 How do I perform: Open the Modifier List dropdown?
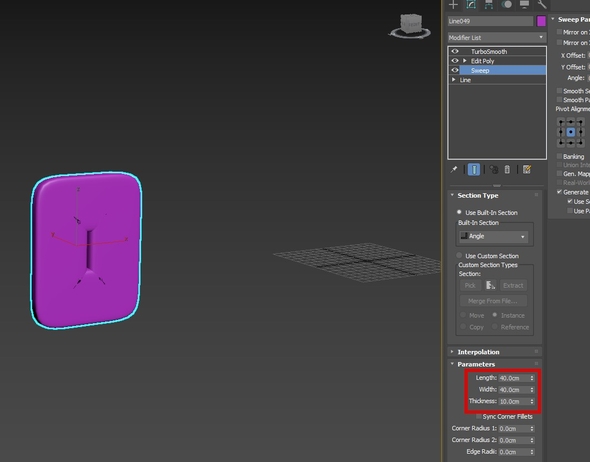tap(497, 38)
